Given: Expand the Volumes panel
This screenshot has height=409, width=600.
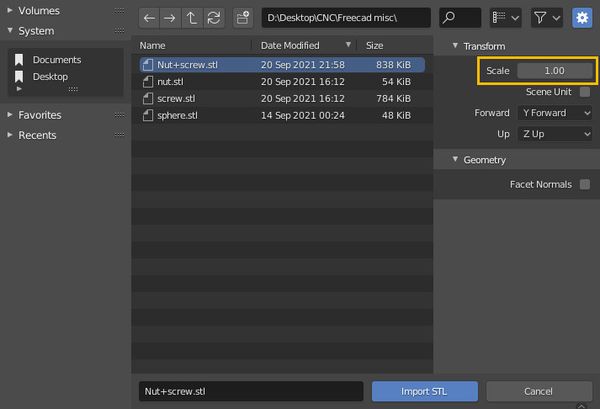Looking at the screenshot, I should (10, 10).
